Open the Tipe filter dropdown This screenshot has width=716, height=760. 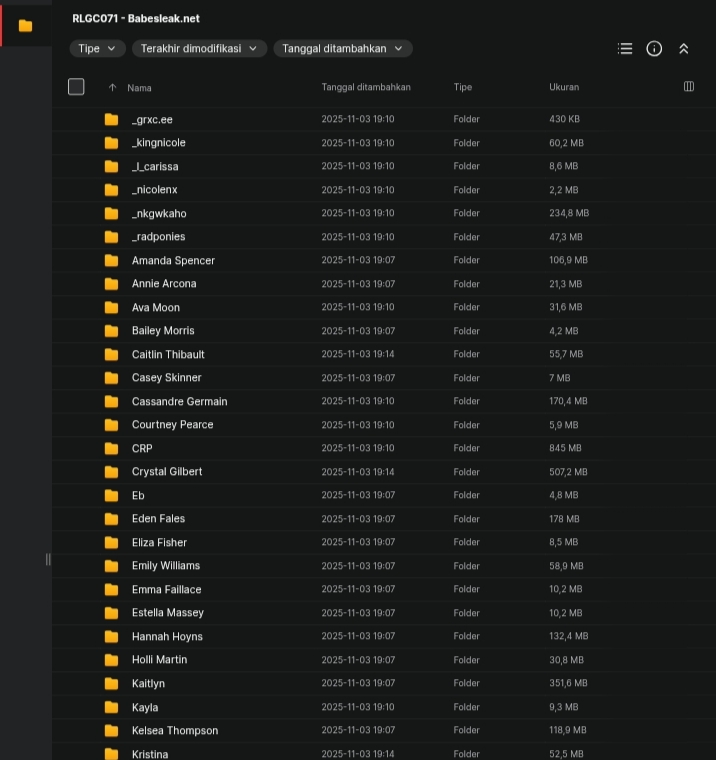click(x=97, y=48)
